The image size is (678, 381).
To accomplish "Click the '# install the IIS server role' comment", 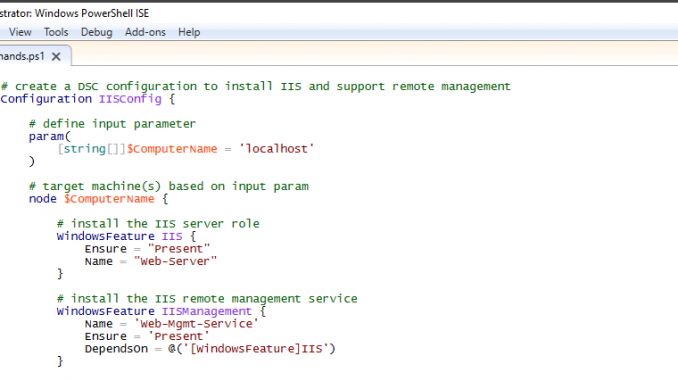I will click(158, 224).
